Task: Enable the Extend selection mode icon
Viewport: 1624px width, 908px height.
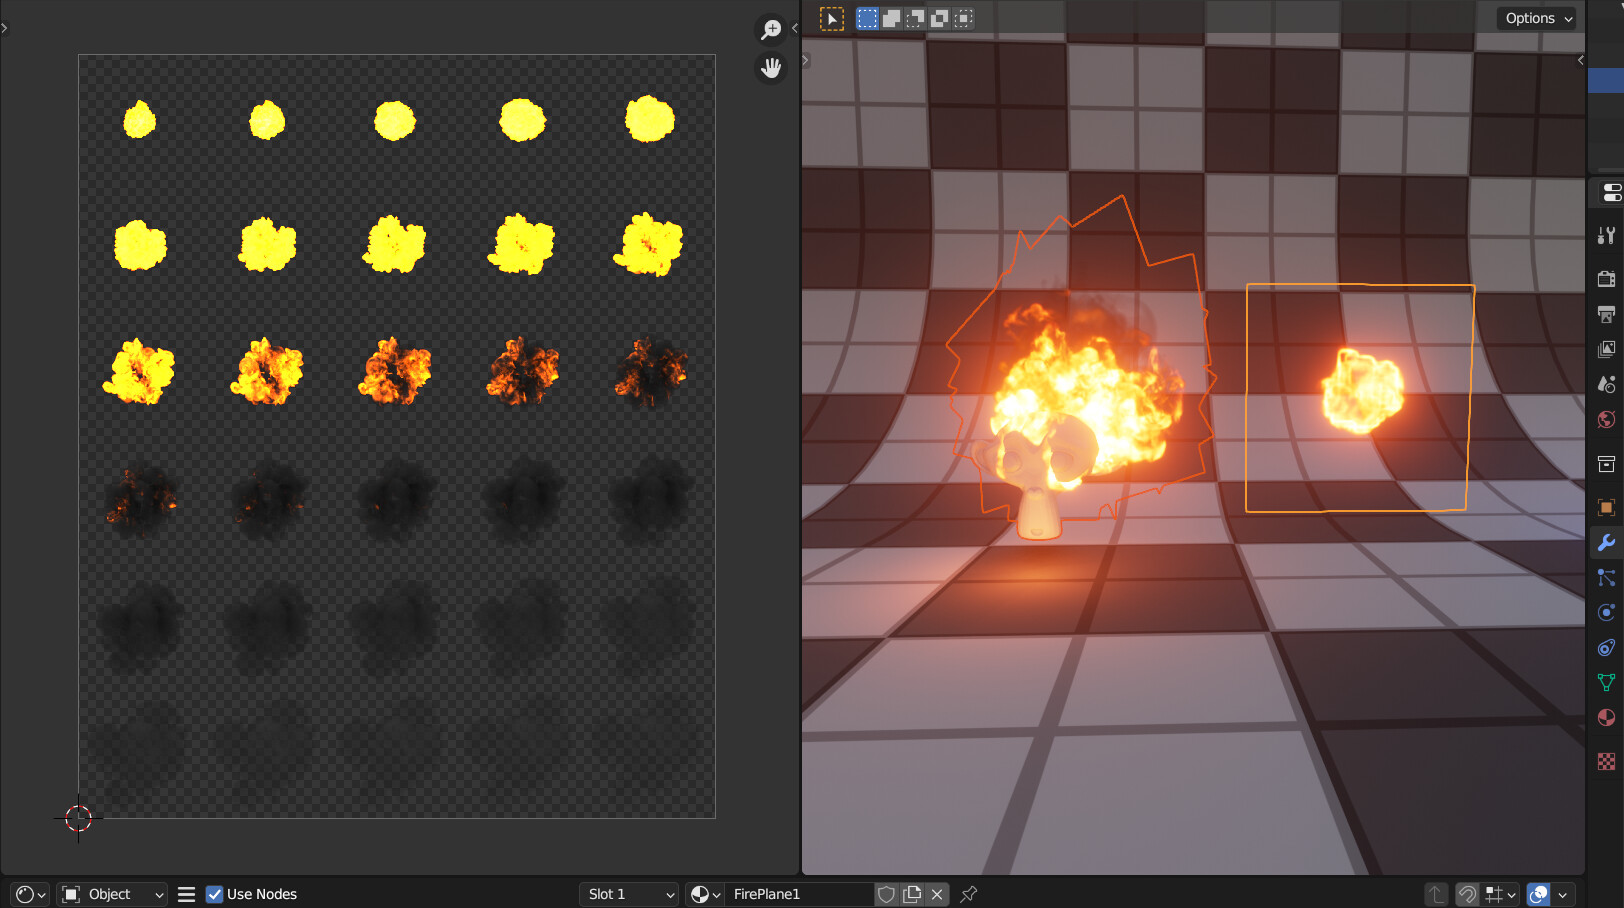Action: click(891, 18)
